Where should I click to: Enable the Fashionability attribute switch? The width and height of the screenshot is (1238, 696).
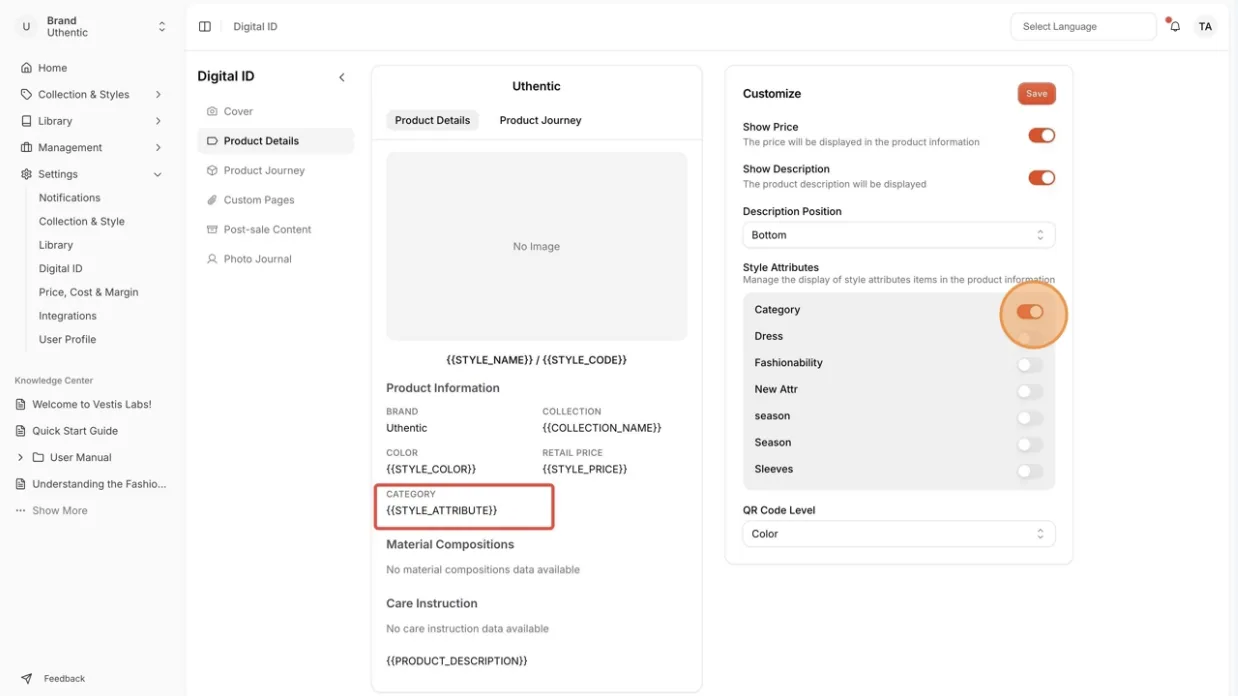[x=1030, y=365]
